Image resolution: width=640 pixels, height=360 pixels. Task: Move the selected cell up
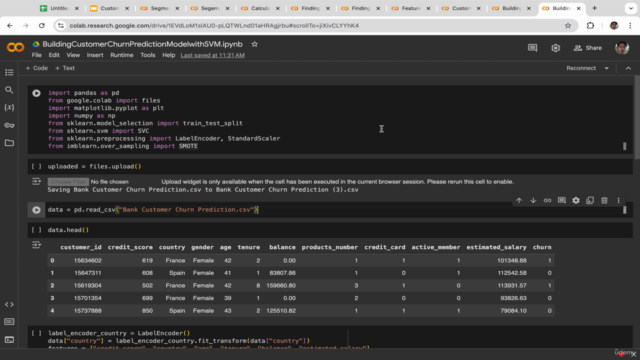pos(519,200)
